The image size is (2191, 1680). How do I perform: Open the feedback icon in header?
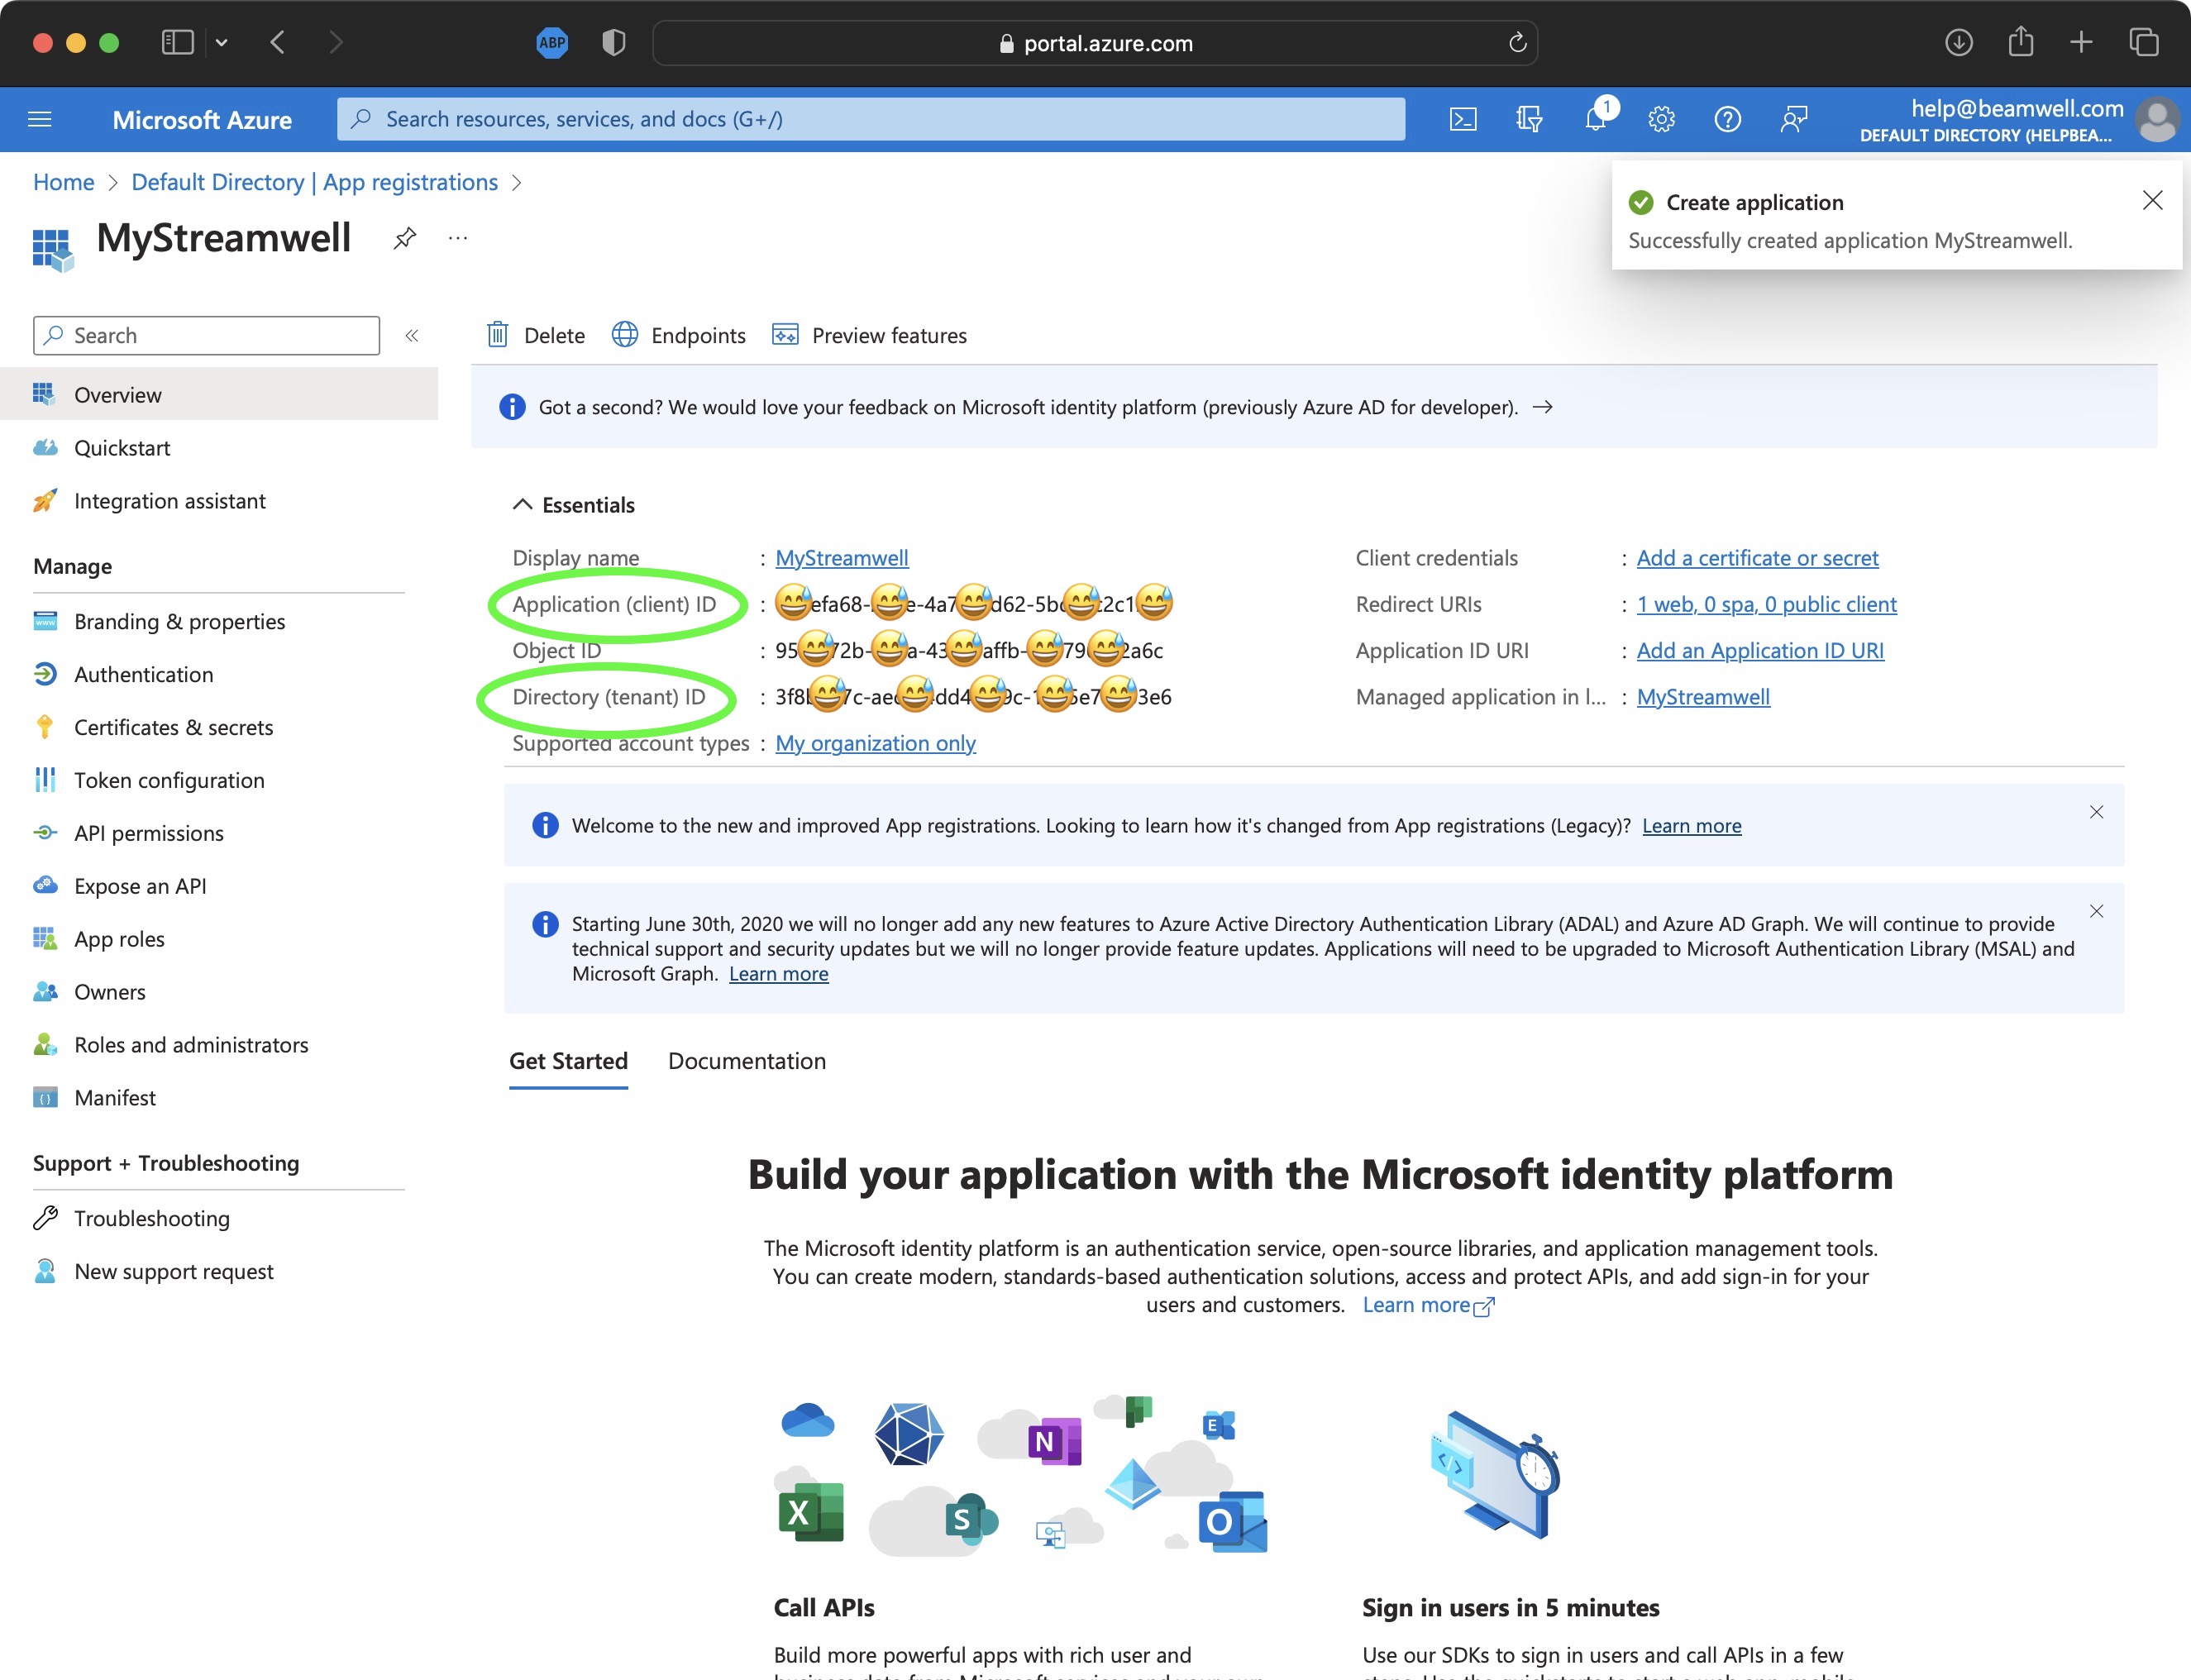pos(1794,120)
